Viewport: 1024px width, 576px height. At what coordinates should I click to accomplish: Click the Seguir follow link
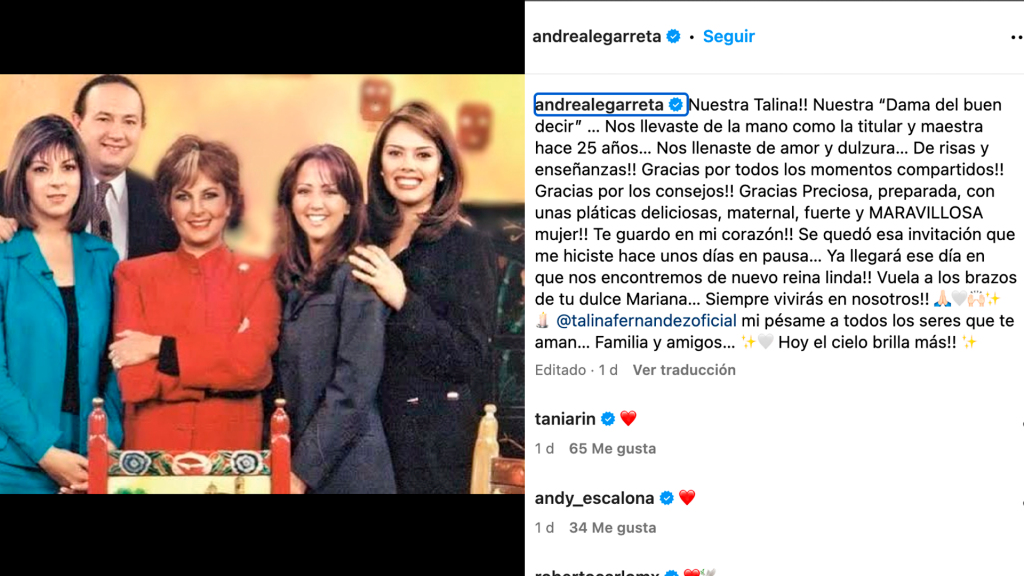[728, 37]
